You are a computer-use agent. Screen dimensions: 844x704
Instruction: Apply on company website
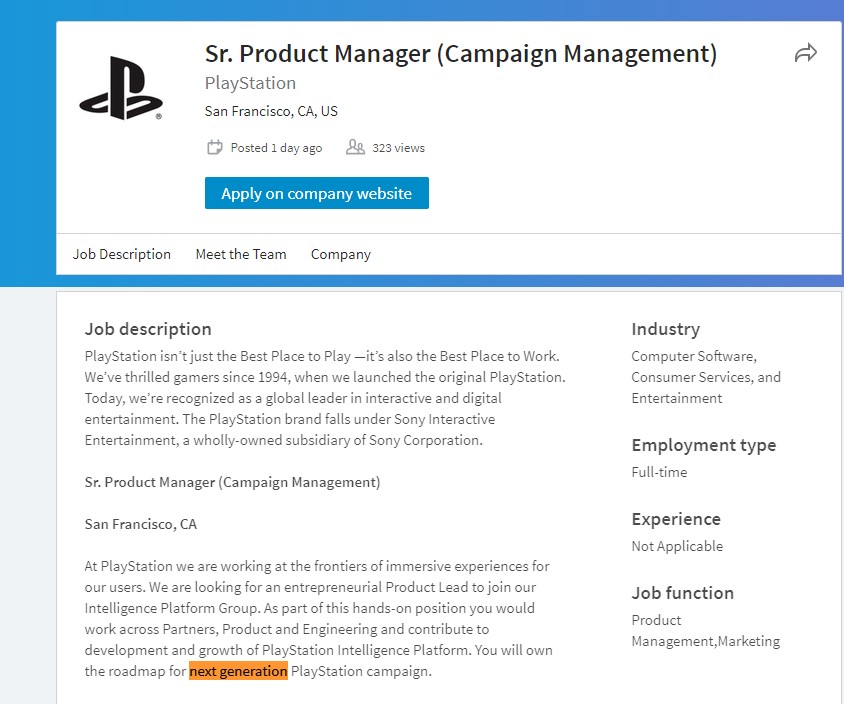(316, 193)
